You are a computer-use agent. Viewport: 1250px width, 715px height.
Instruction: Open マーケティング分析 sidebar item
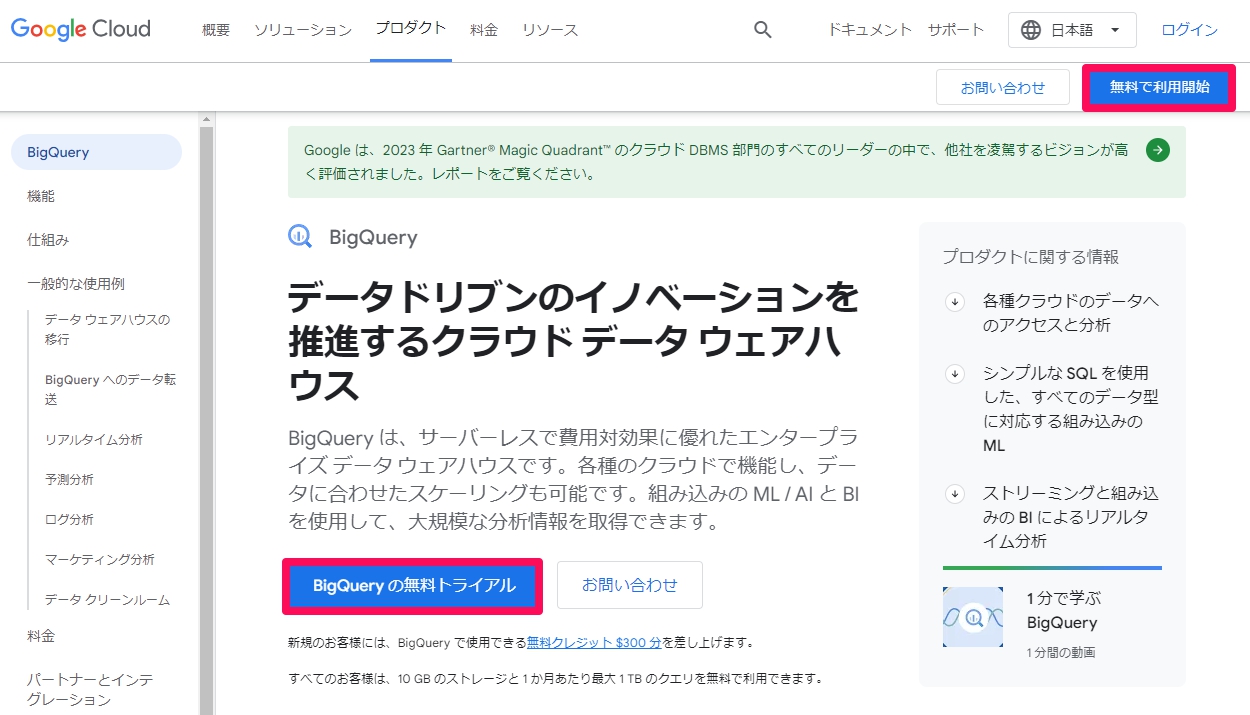click(x=100, y=559)
